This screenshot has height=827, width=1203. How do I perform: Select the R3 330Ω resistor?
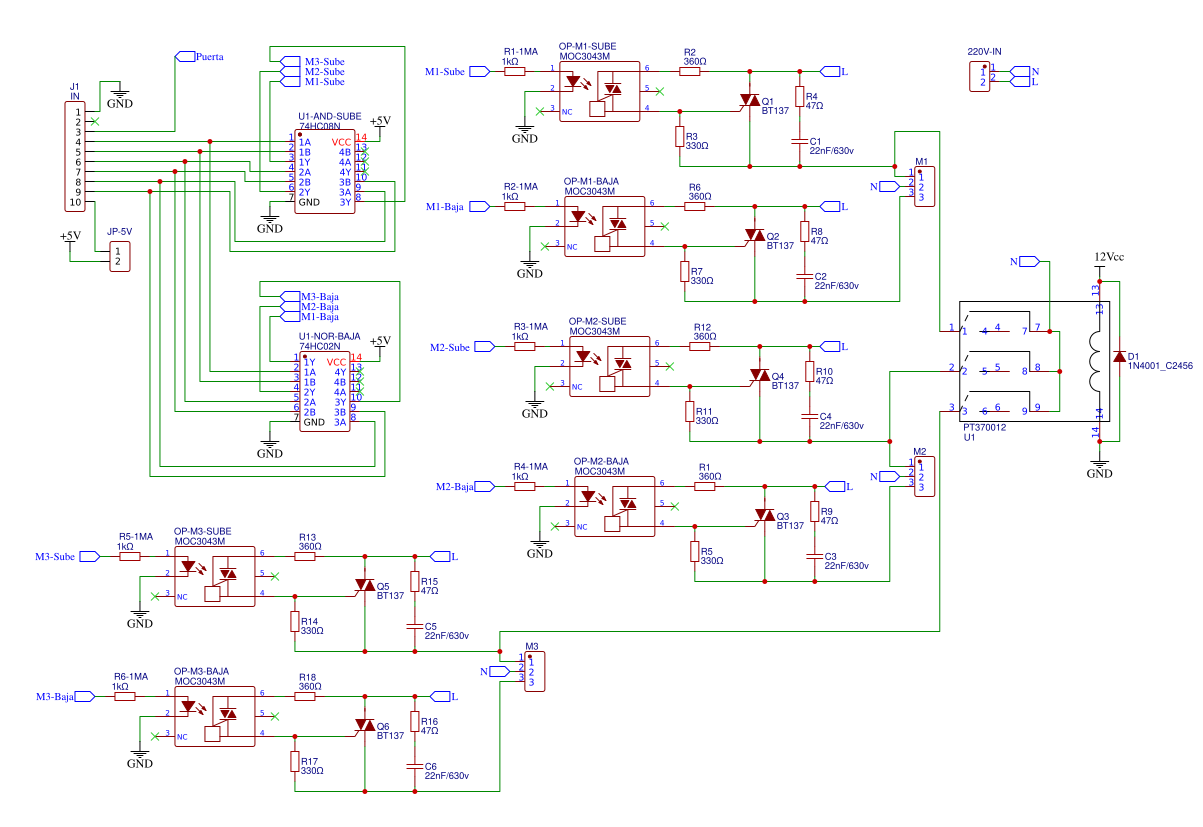(x=679, y=136)
